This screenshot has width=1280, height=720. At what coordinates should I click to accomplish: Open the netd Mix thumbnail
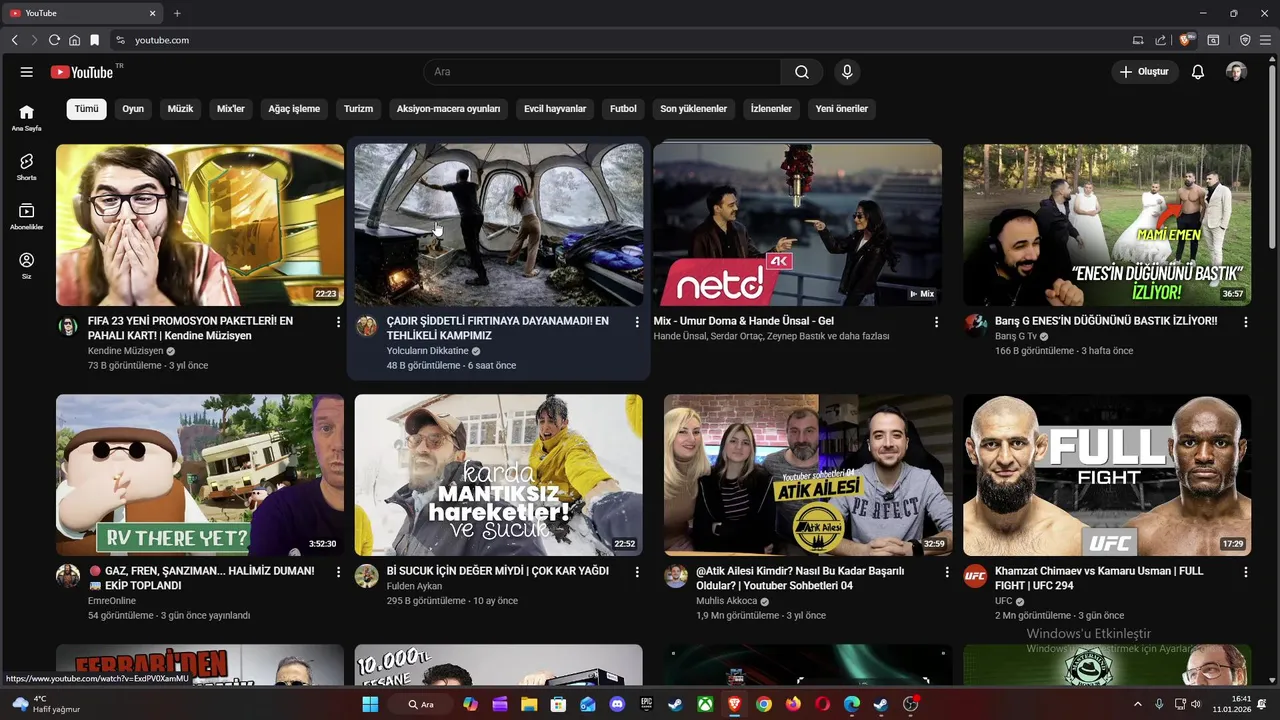[x=797, y=225]
